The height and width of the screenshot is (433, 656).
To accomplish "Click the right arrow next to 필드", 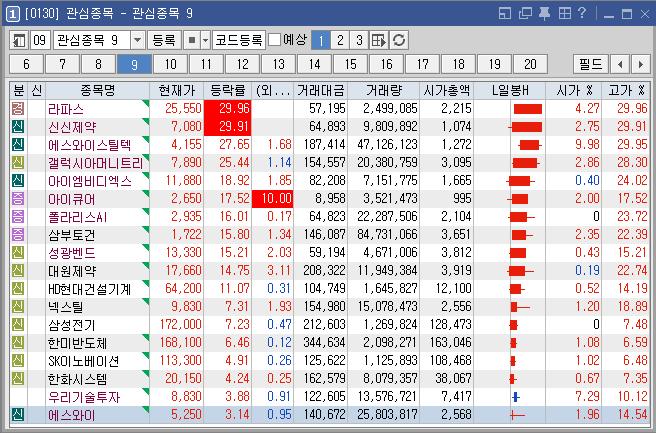I will pyautogui.click(x=641, y=64).
